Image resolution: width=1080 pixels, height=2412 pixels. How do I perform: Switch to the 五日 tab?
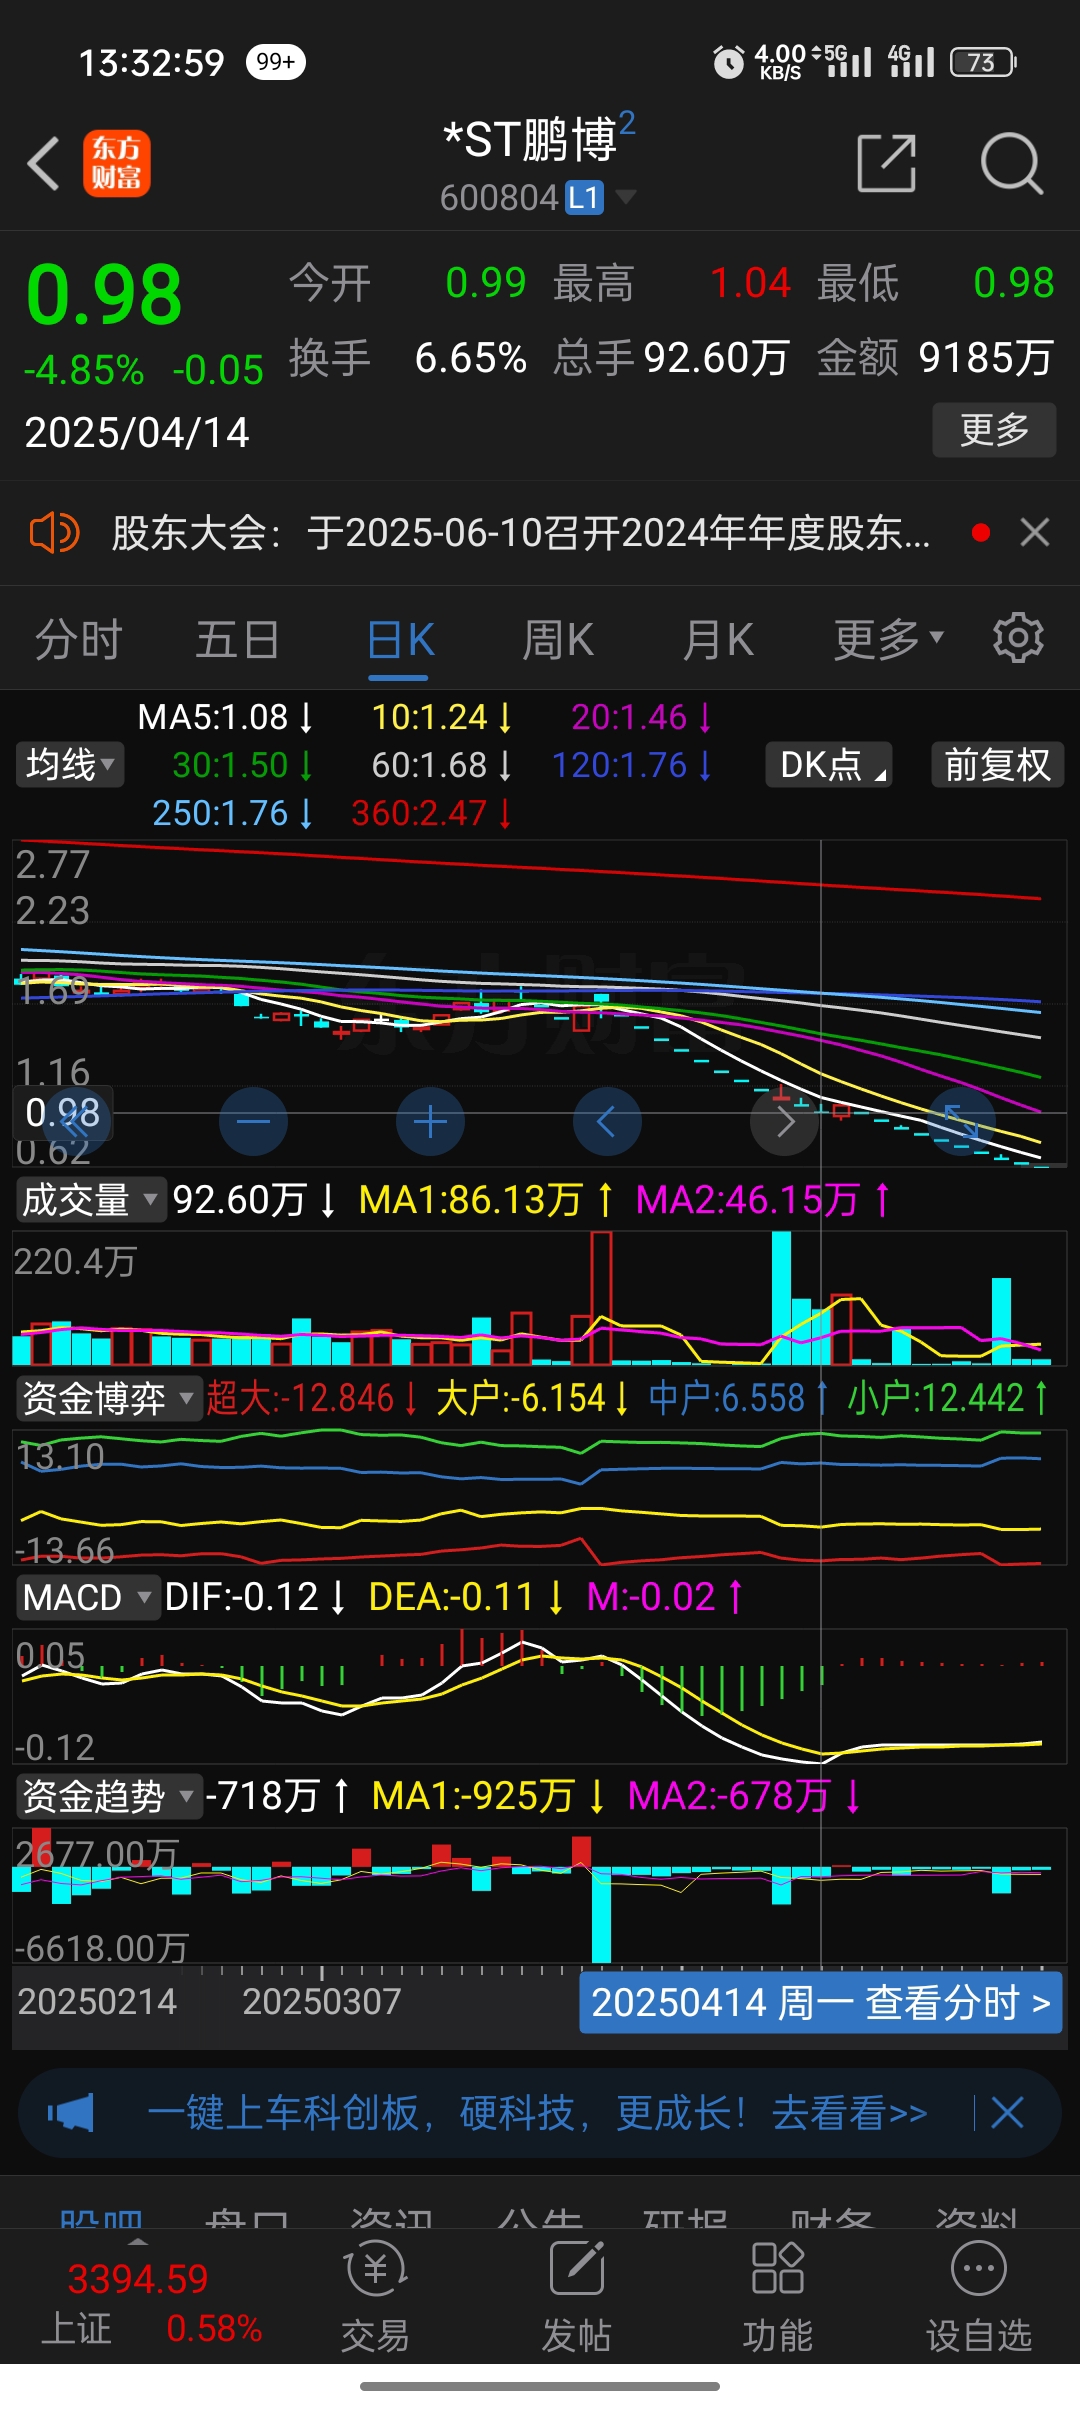(x=237, y=639)
